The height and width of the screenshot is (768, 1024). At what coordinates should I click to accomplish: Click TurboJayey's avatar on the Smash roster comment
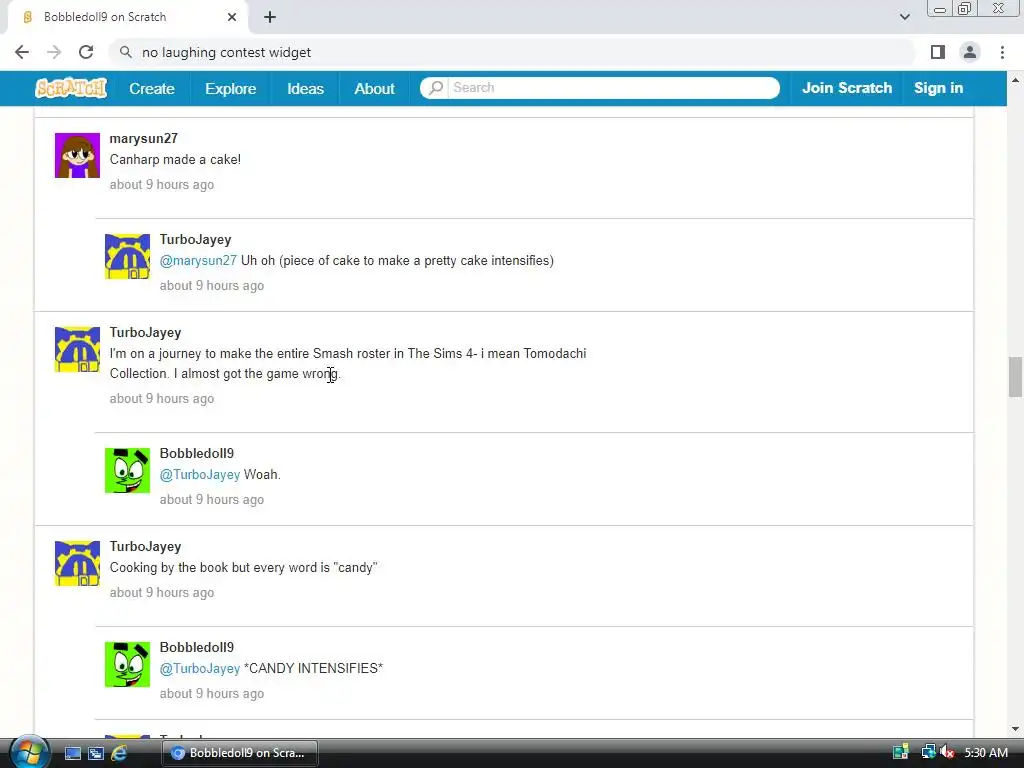[x=77, y=349]
